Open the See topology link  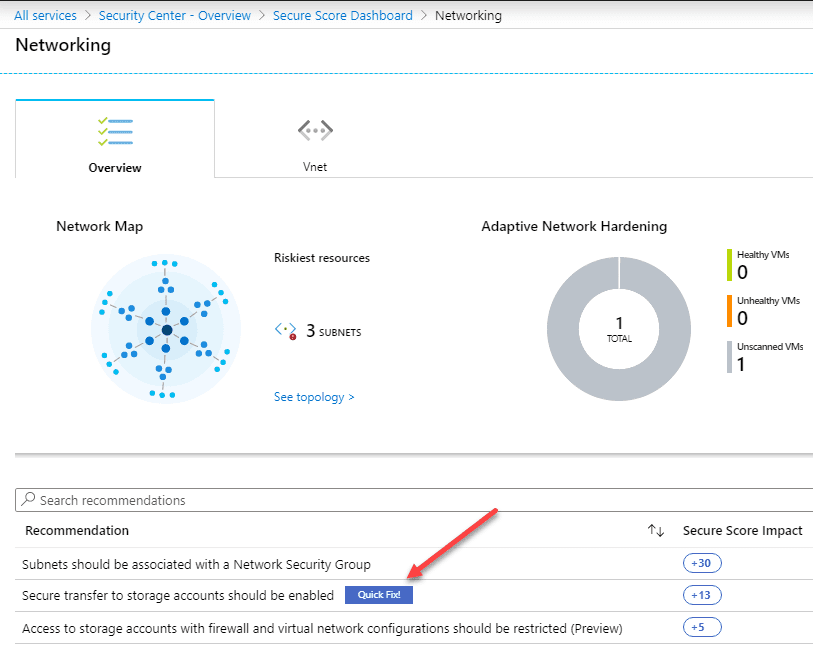(313, 396)
